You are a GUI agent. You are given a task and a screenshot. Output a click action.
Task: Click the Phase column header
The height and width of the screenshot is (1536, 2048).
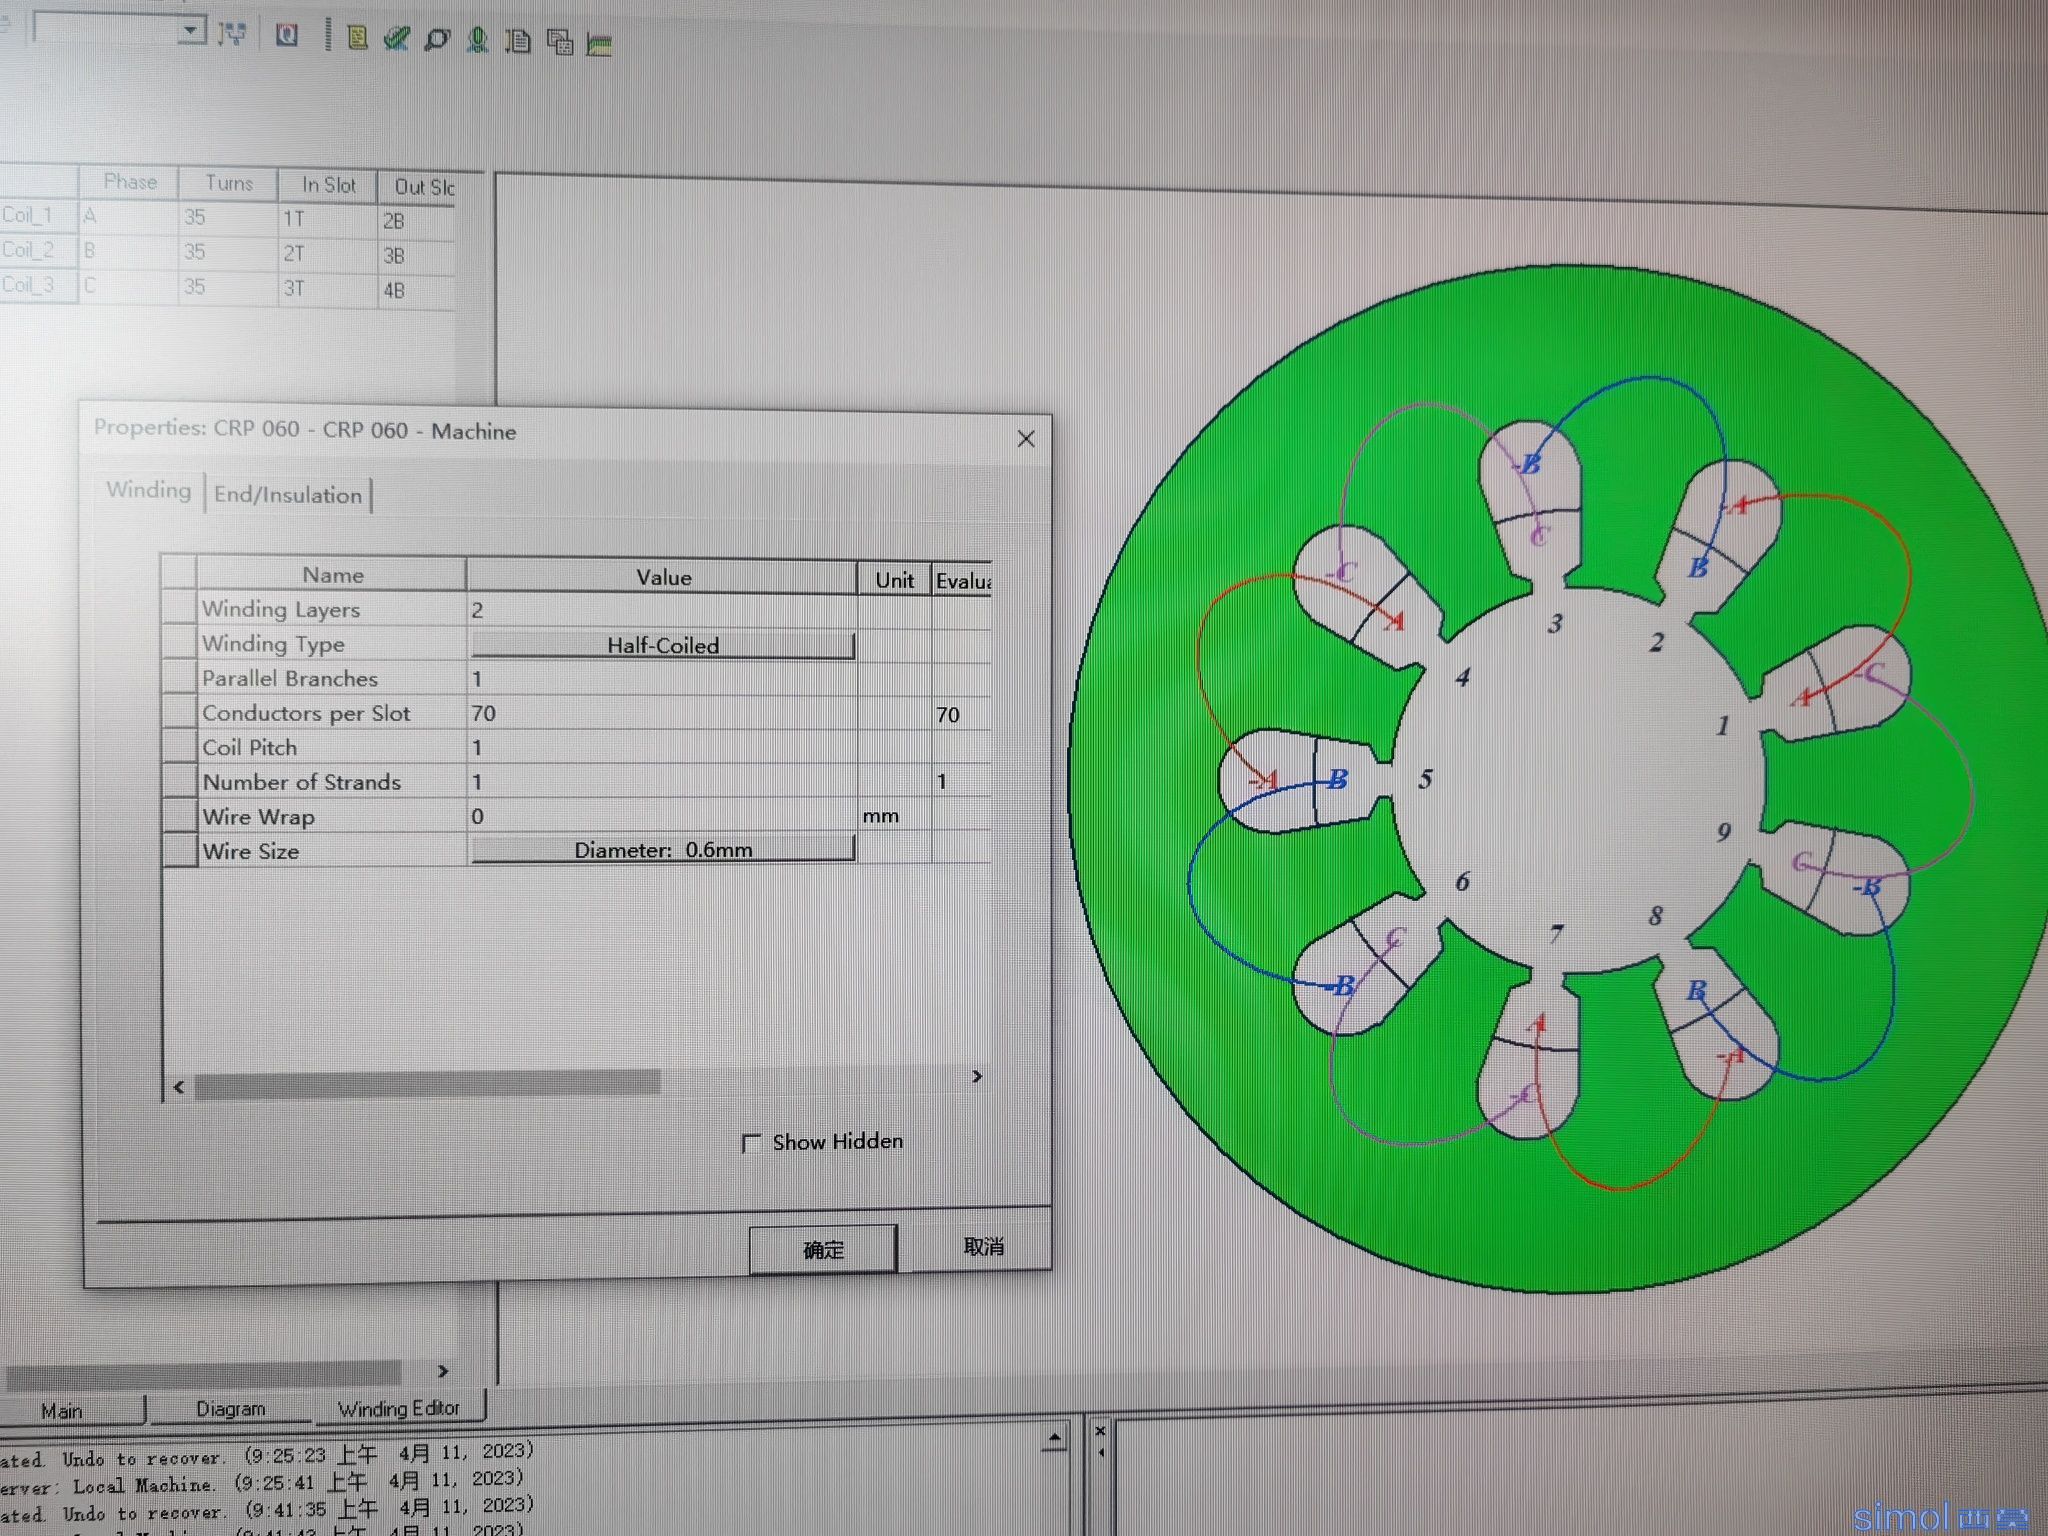coord(130,182)
